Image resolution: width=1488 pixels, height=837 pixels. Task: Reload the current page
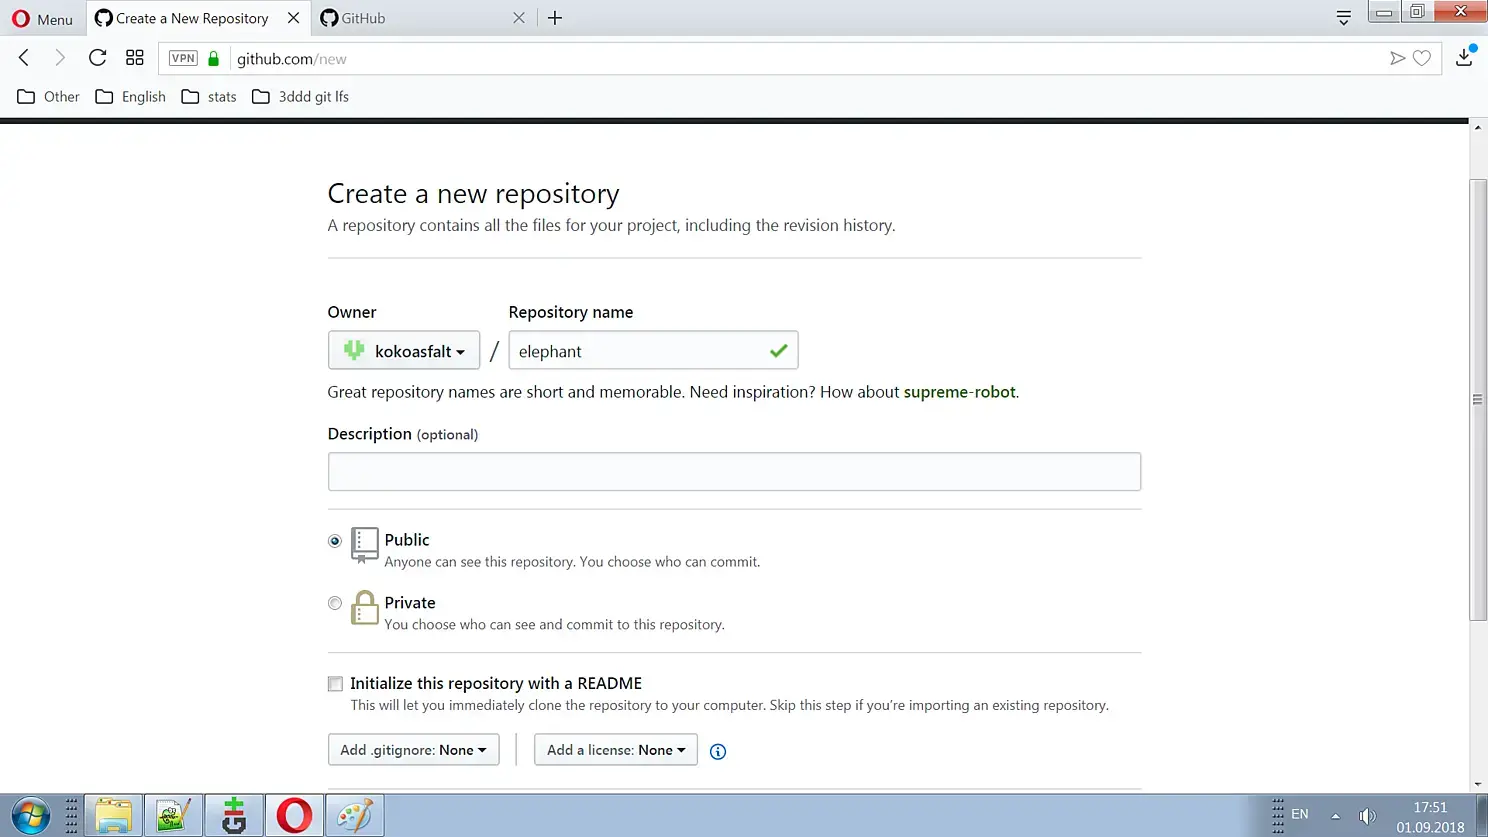(97, 58)
